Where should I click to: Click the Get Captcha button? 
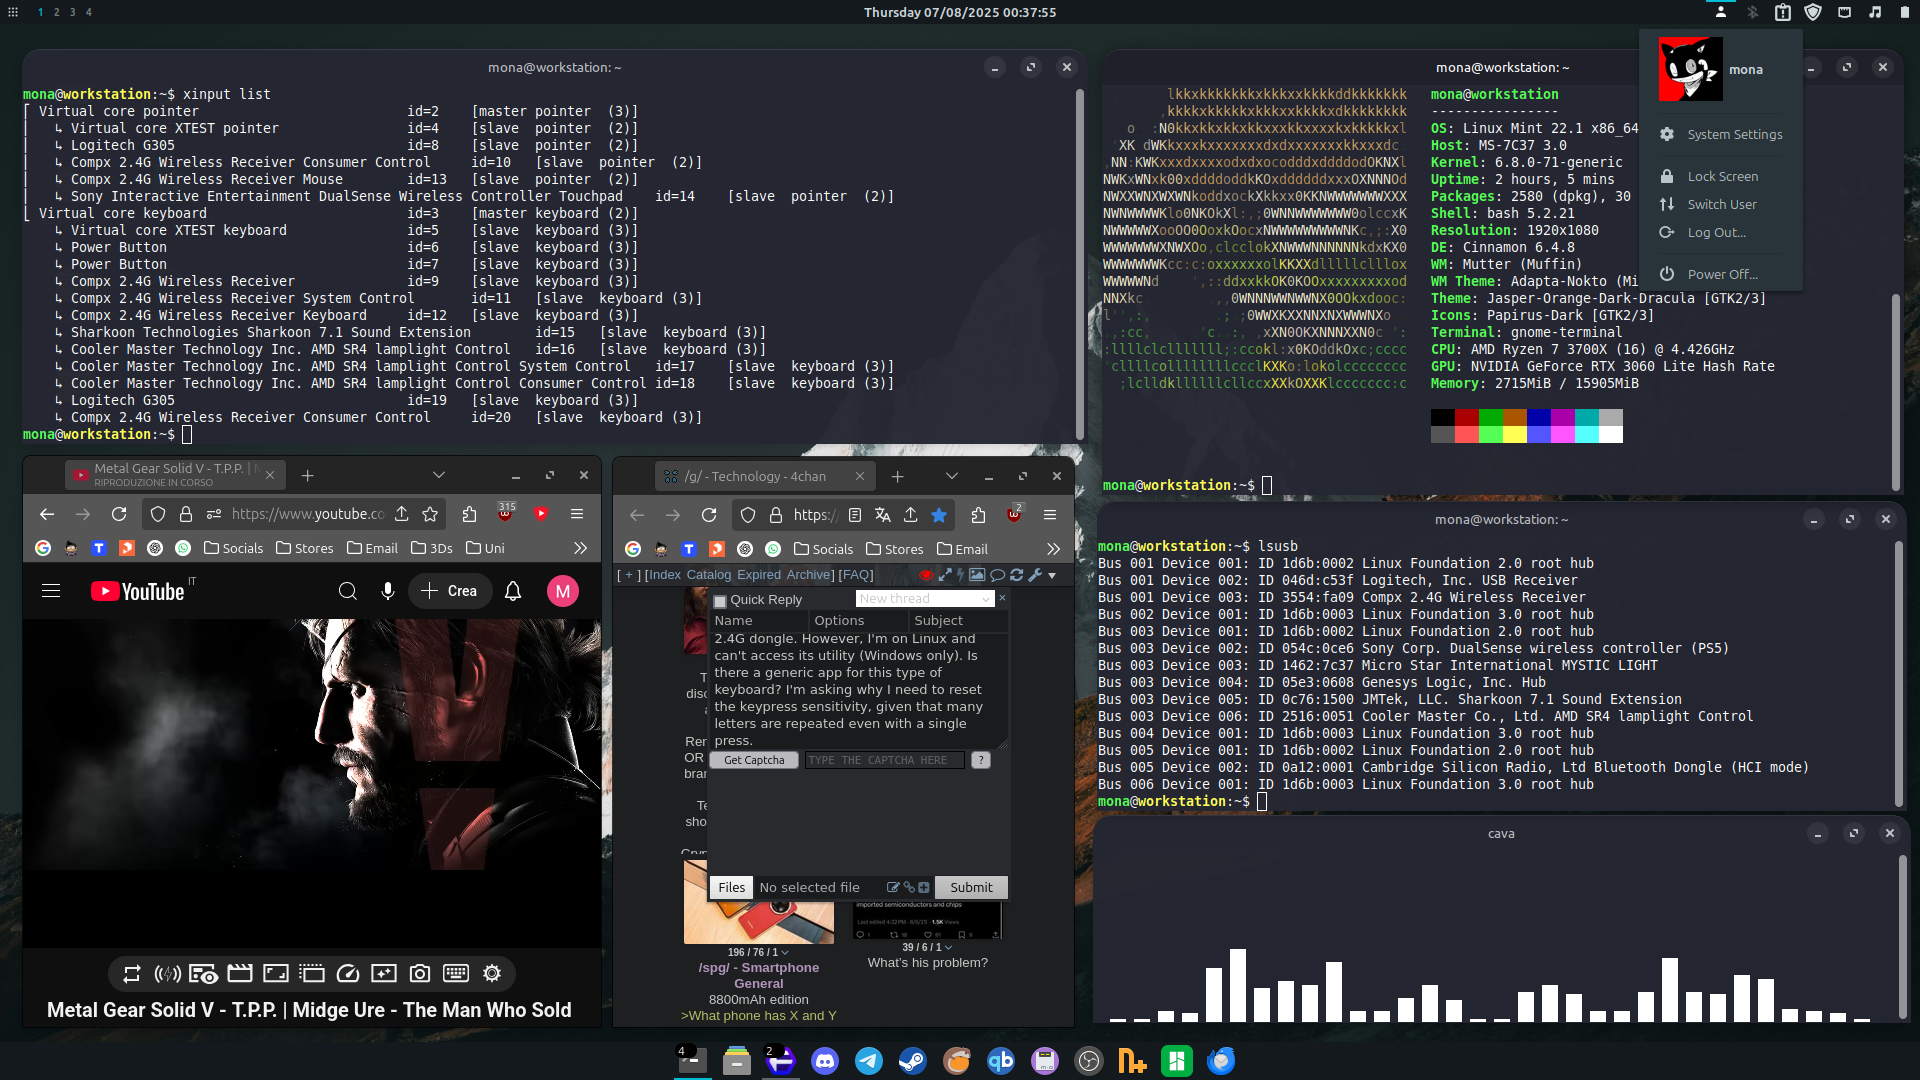click(754, 760)
